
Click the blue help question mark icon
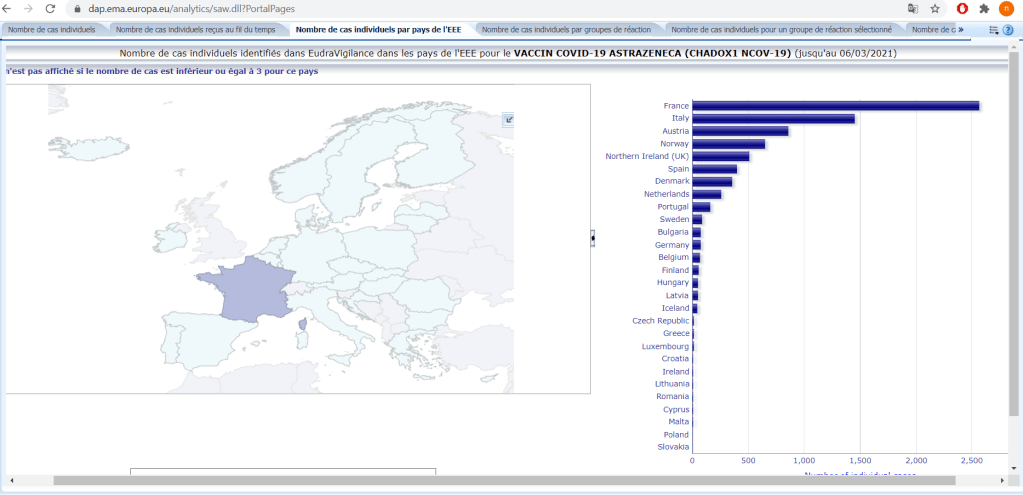(x=1008, y=30)
